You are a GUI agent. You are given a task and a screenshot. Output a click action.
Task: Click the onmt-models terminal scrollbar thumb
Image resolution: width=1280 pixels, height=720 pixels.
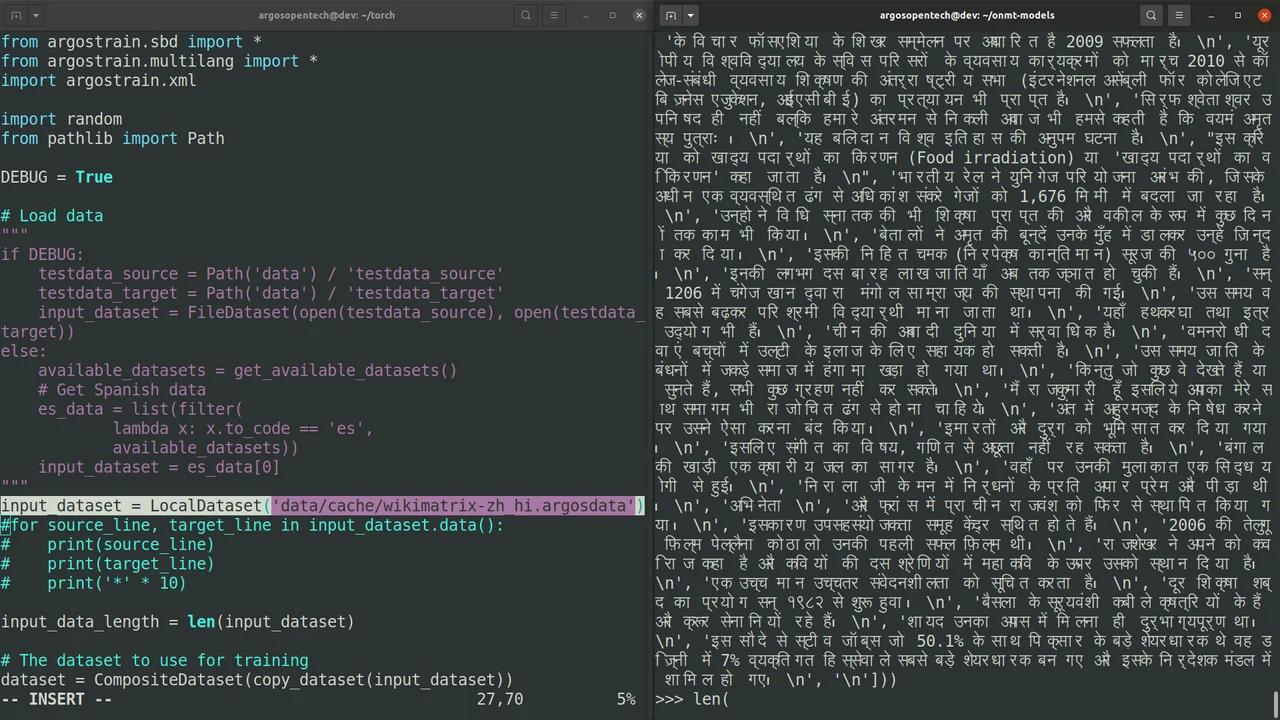coord(1275,703)
